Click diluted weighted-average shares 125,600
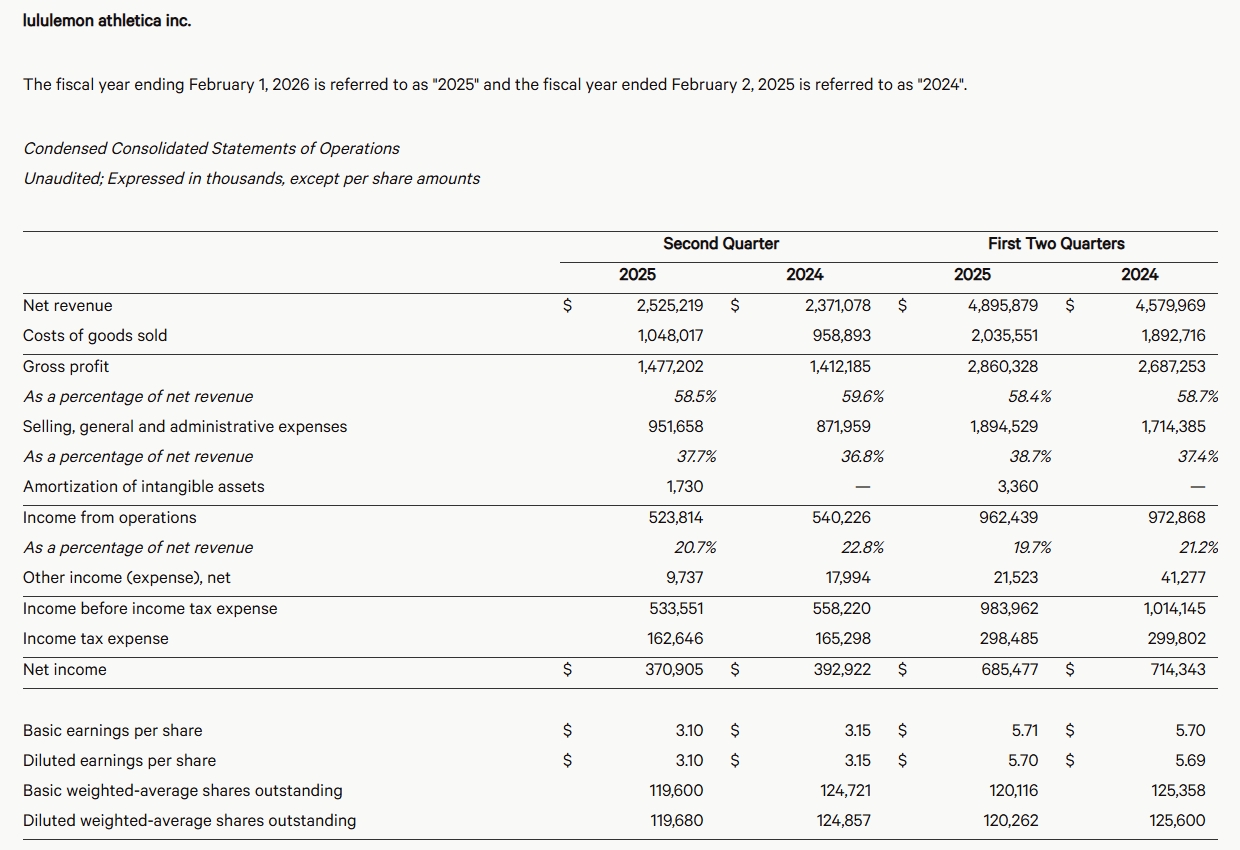Image resolution: width=1240 pixels, height=850 pixels. pos(1179,821)
